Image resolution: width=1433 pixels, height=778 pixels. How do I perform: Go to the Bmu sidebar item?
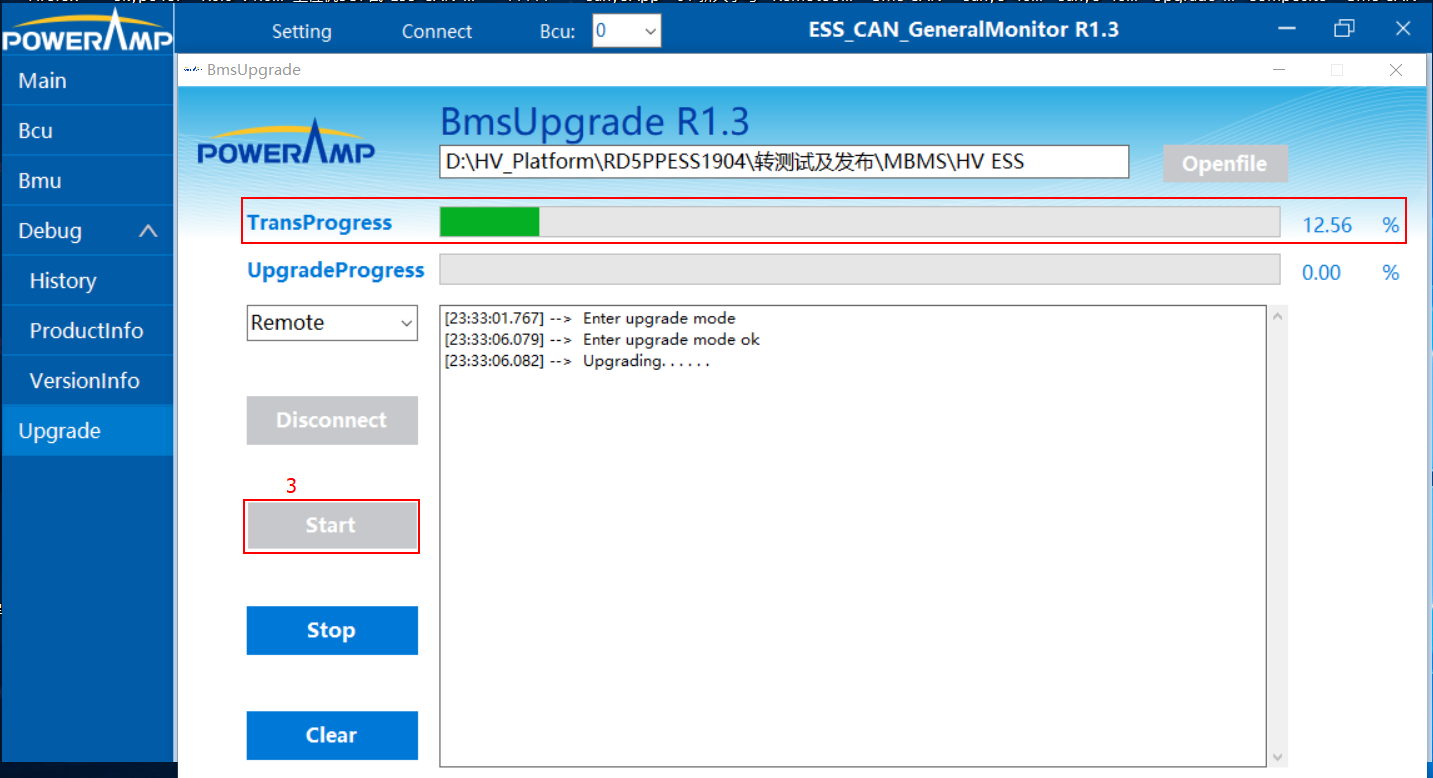pyautogui.click(x=87, y=181)
